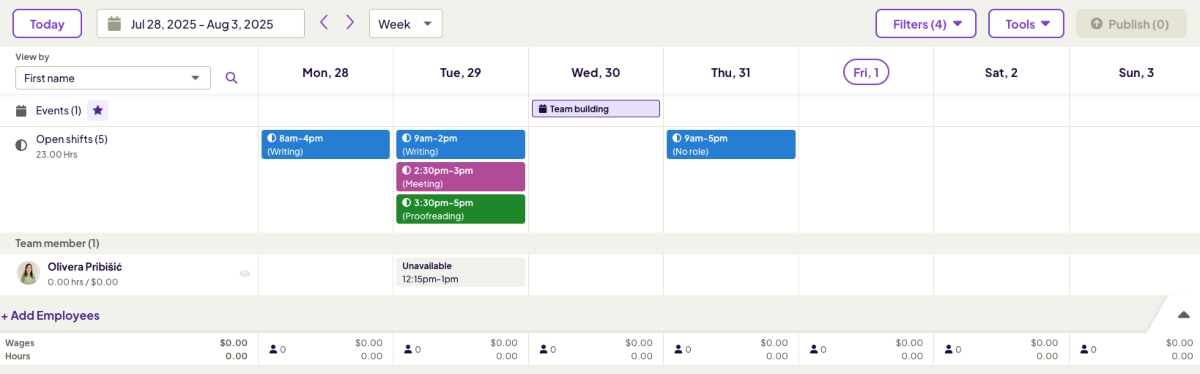Toggle the eye icon in Olivera's row

(x=245, y=273)
